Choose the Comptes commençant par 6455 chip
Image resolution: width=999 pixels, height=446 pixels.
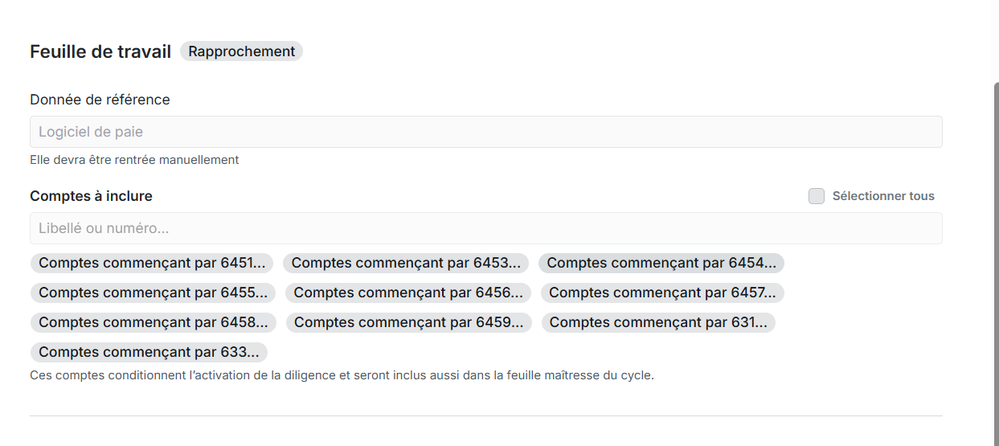(153, 293)
